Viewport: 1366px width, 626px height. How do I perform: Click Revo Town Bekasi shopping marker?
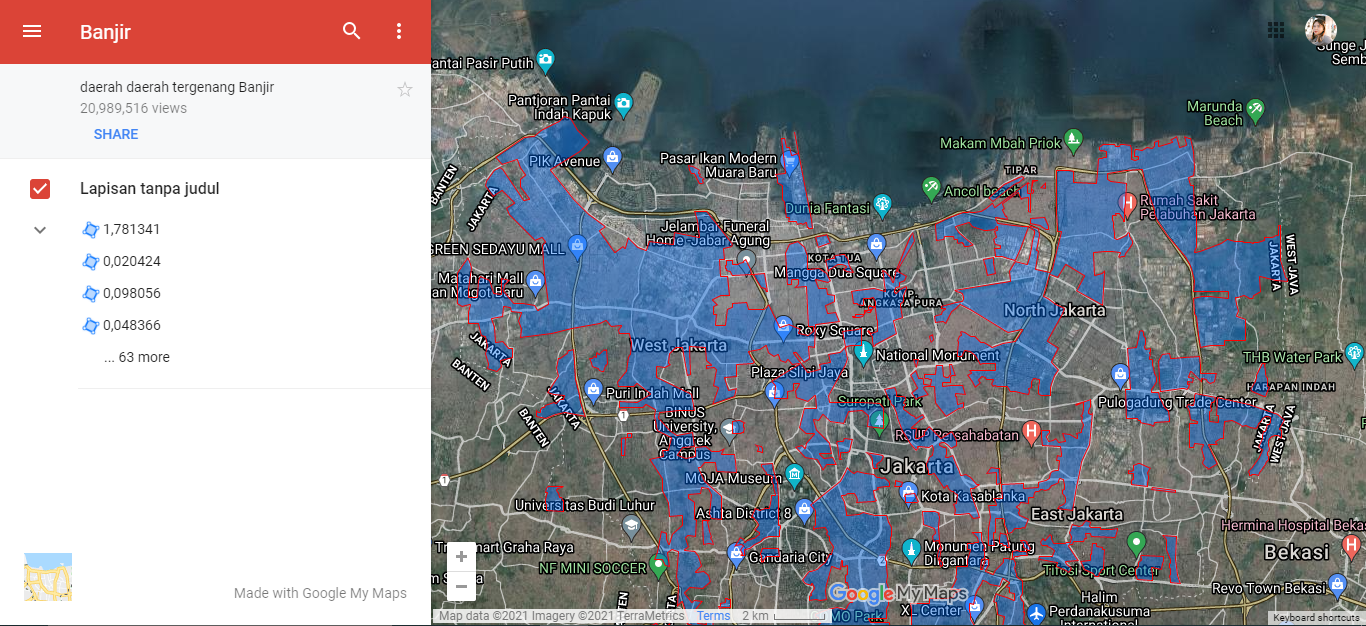[1338, 584]
